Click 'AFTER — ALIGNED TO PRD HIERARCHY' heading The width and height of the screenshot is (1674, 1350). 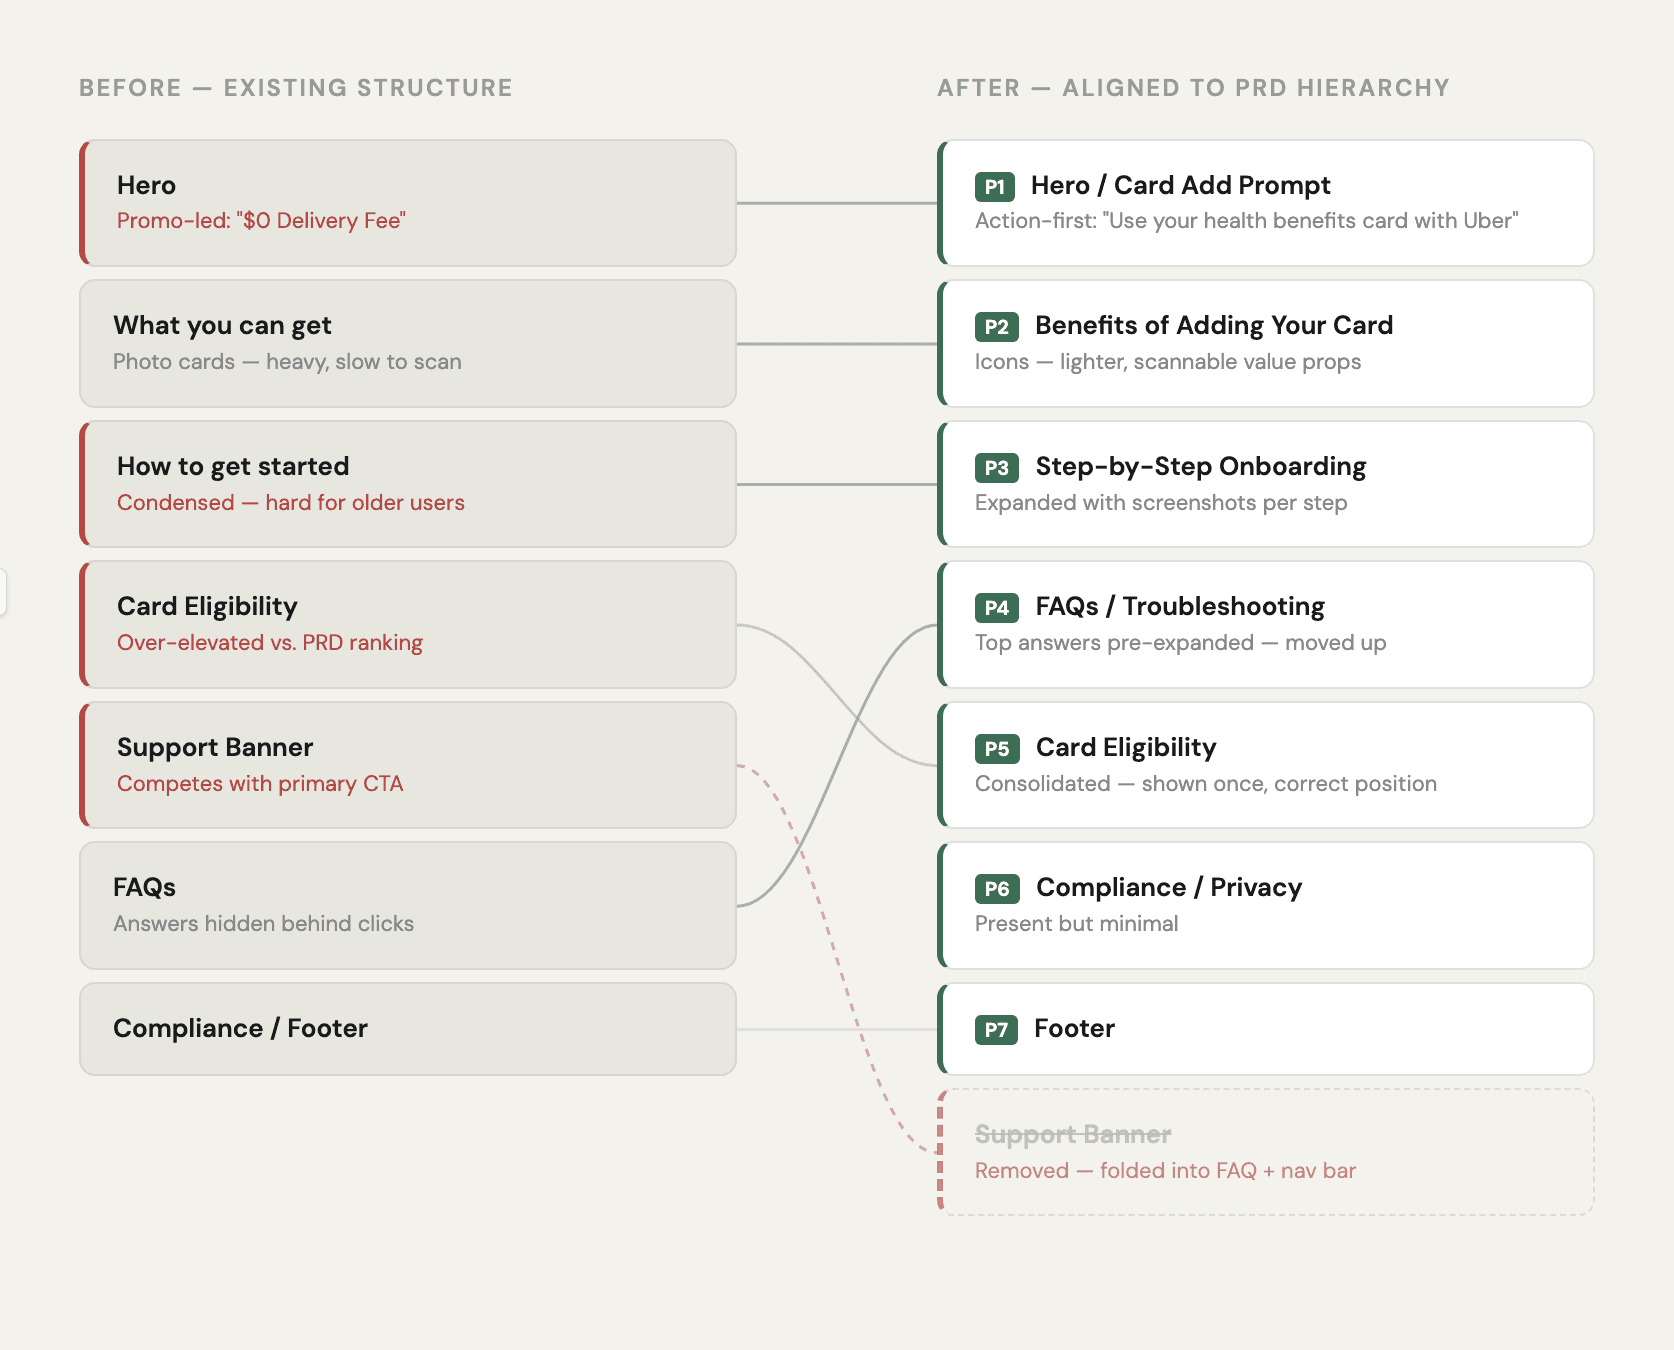[x=1193, y=88]
